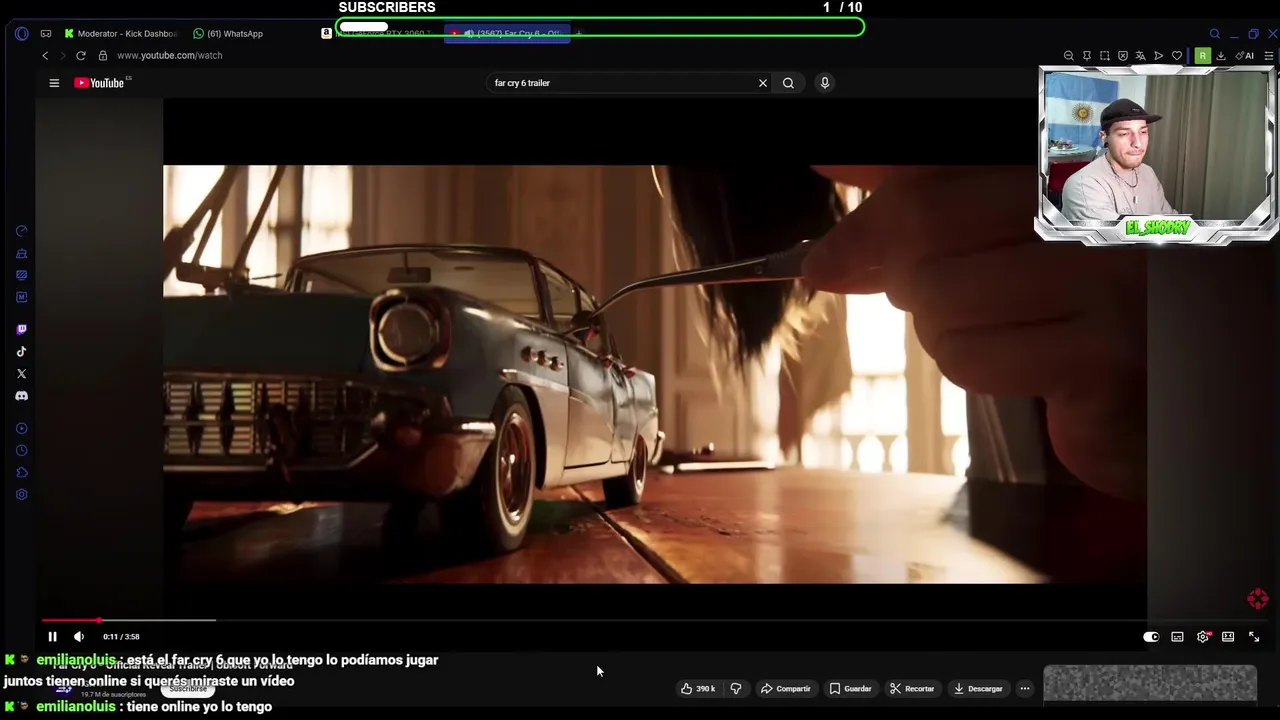Open TikTok in the sidebar

click(22, 351)
